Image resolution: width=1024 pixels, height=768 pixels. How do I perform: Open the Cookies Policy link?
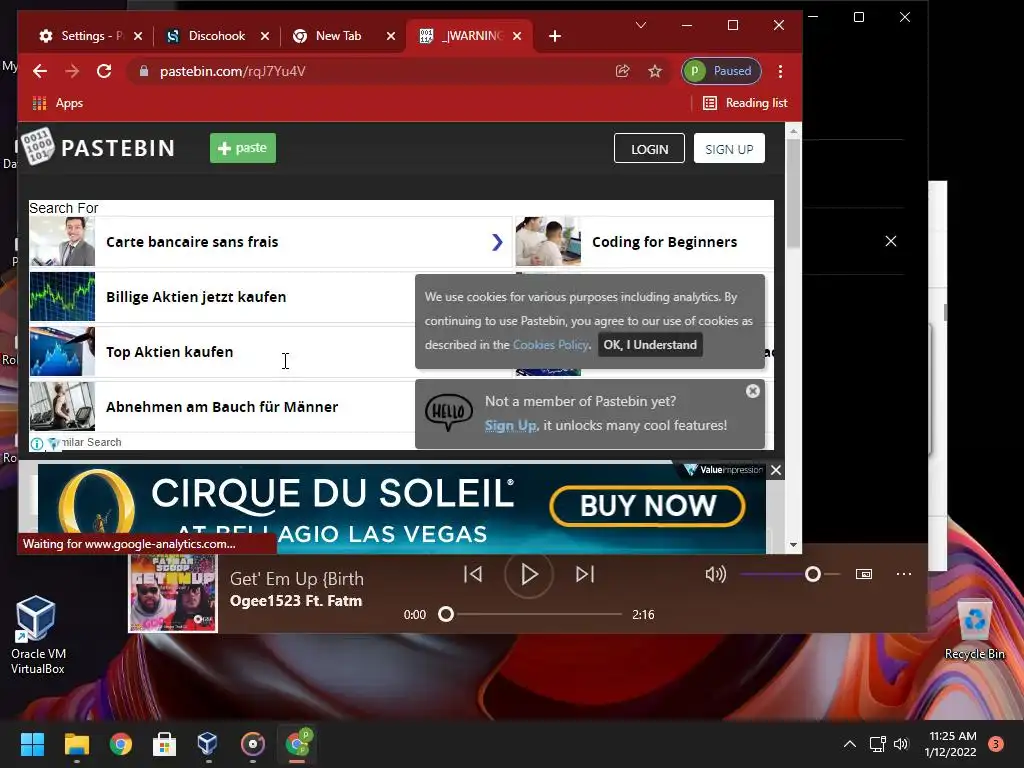pos(551,345)
